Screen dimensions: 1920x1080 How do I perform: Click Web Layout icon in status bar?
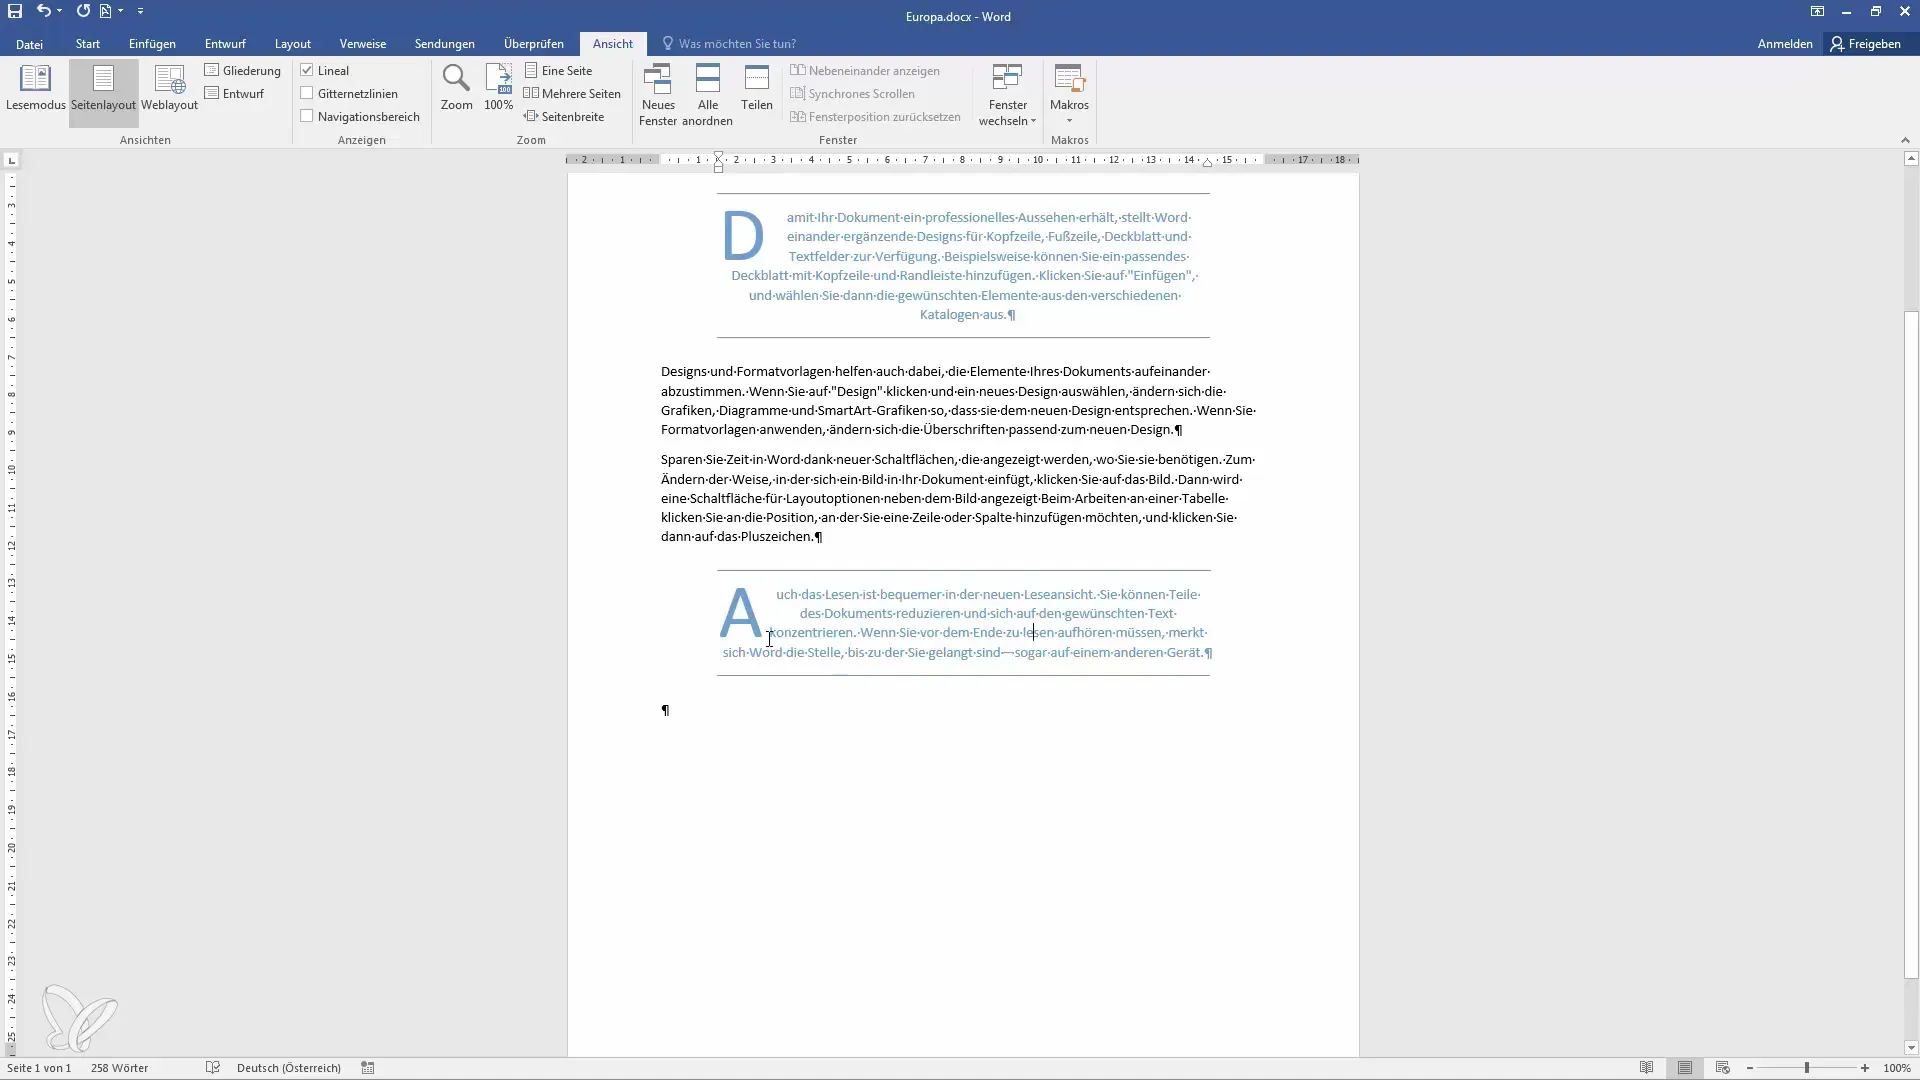point(1723,1068)
